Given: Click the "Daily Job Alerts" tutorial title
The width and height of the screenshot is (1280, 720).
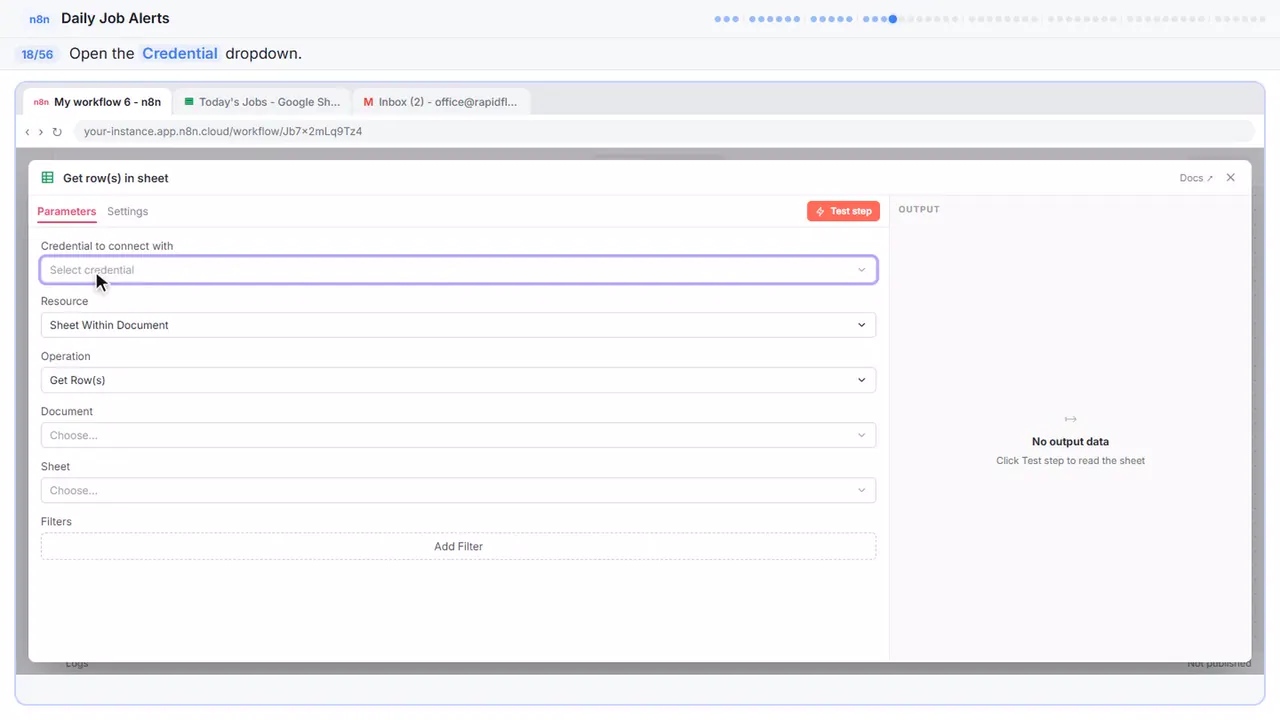Looking at the screenshot, I should pyautogui.click(x=115, y=18).
